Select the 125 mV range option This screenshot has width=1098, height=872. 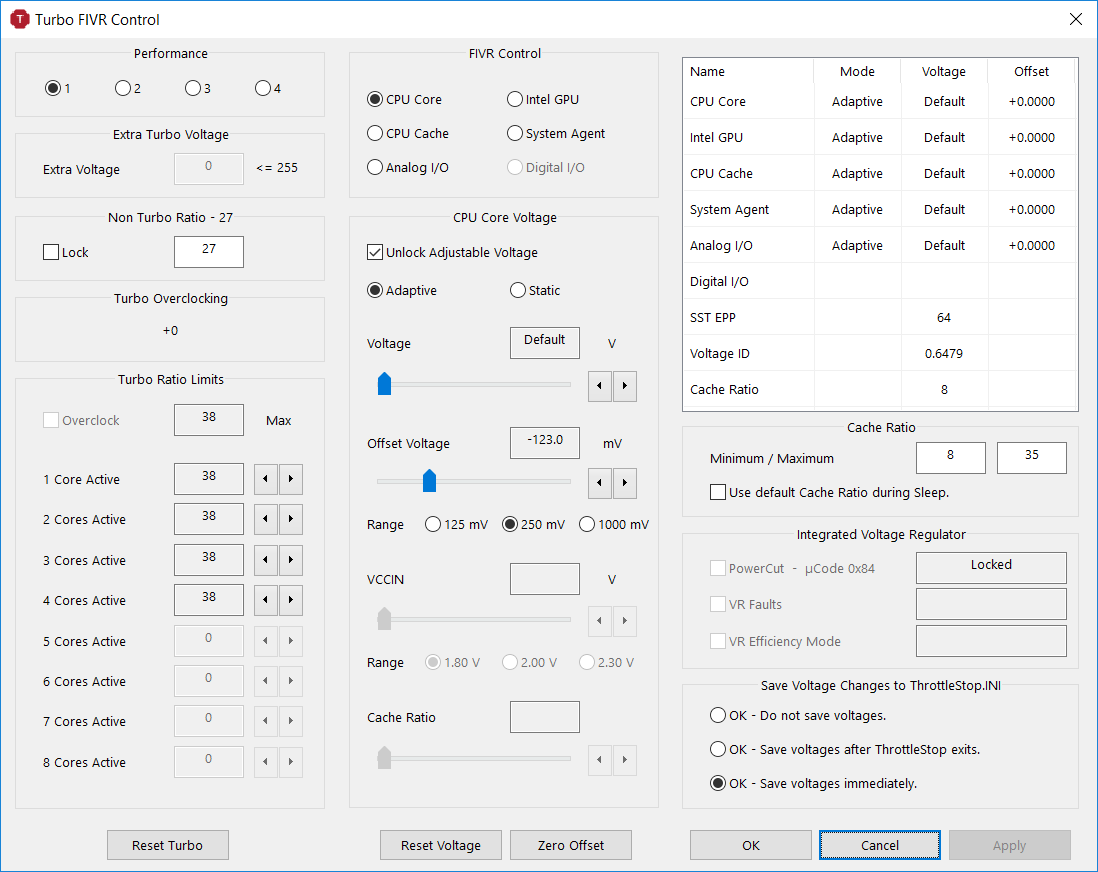(x=434, y=525)
